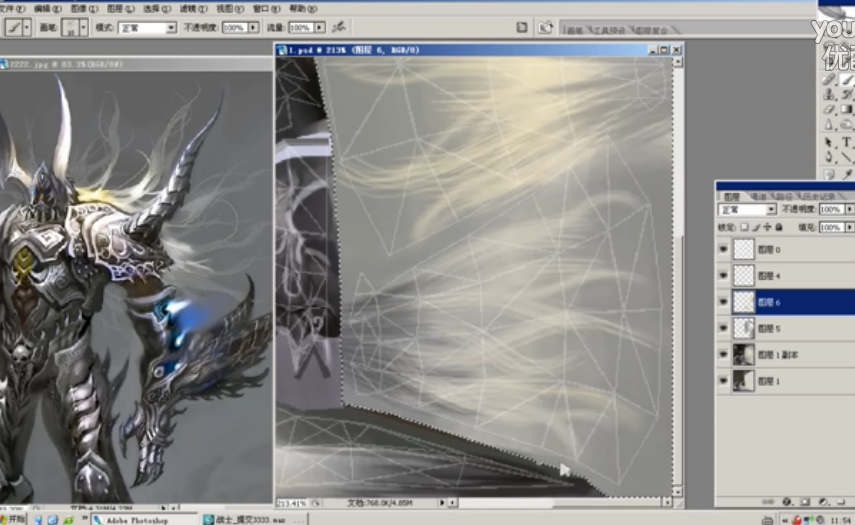The height and width of the screenshot is (525, 855).
Task: Click the link layers icon
Action: coord(768,502)
